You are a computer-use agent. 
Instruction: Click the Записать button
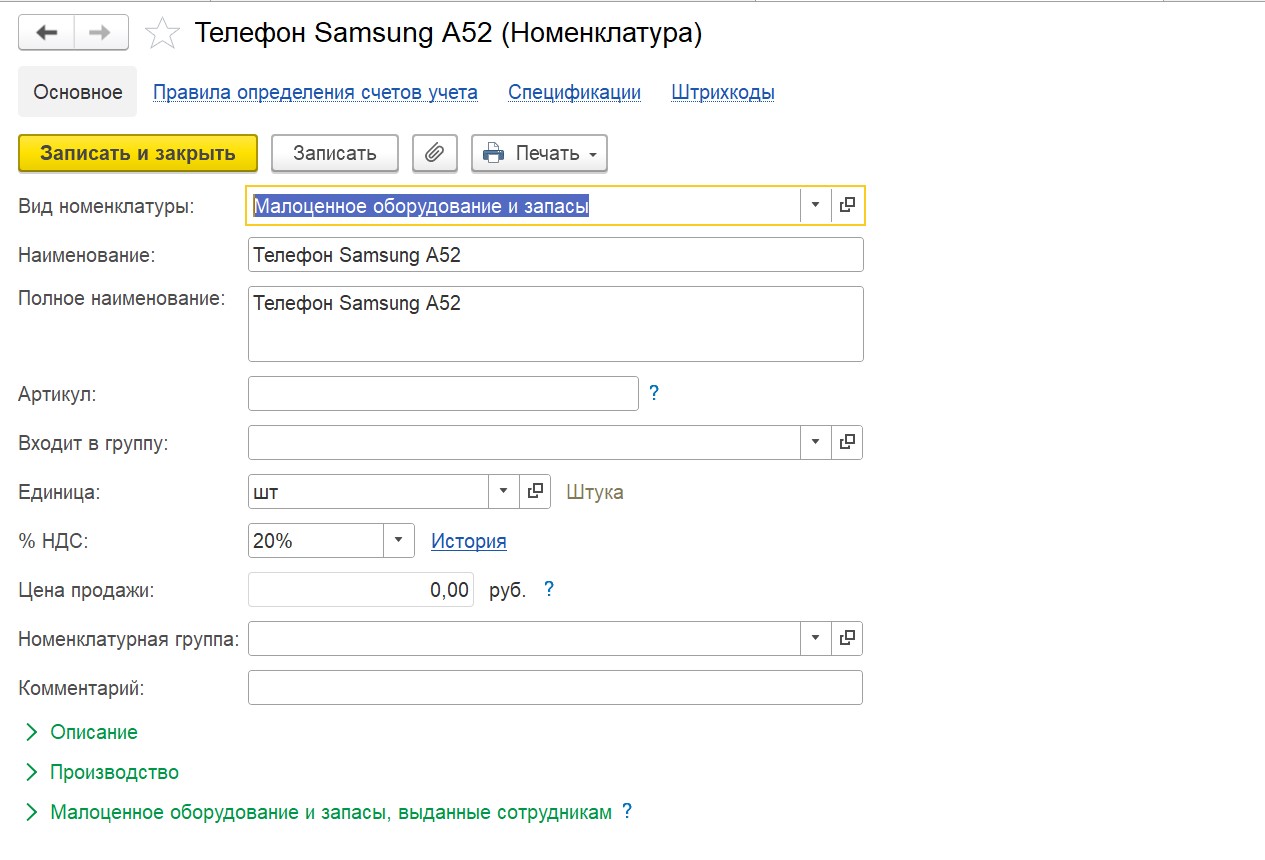pyautogui.click(x=335, y=153)
